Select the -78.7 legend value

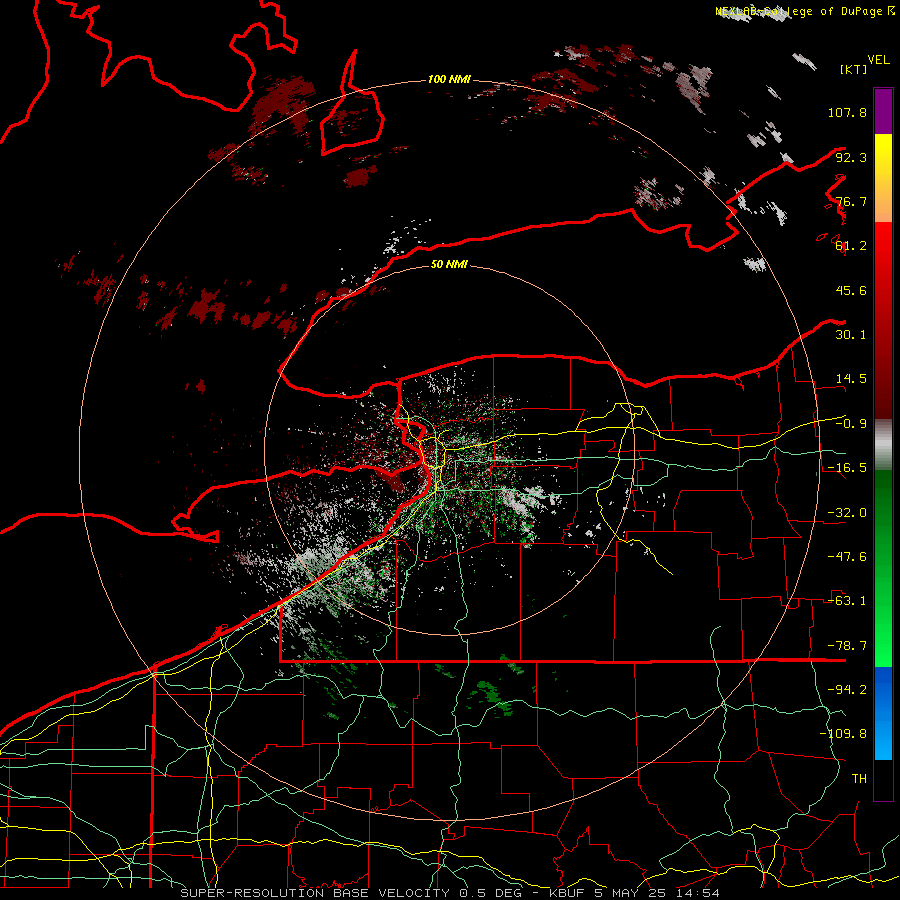pos(847,646)
